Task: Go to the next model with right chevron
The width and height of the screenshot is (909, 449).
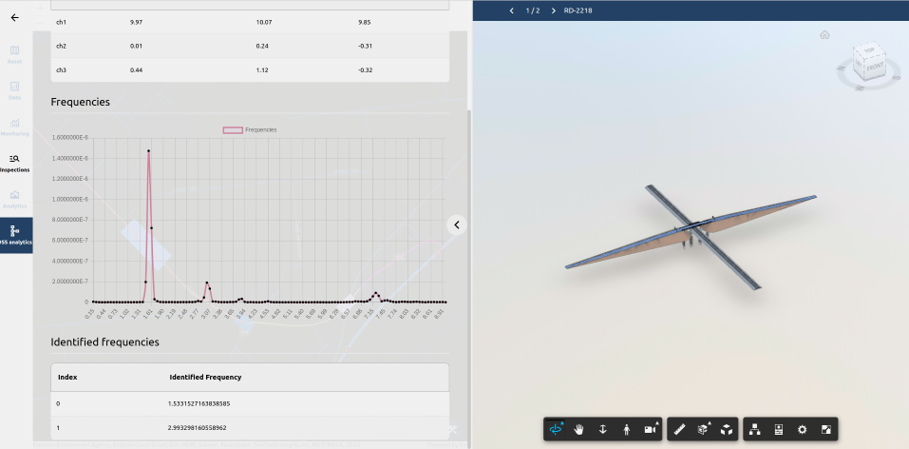Action: coord(553,11)
